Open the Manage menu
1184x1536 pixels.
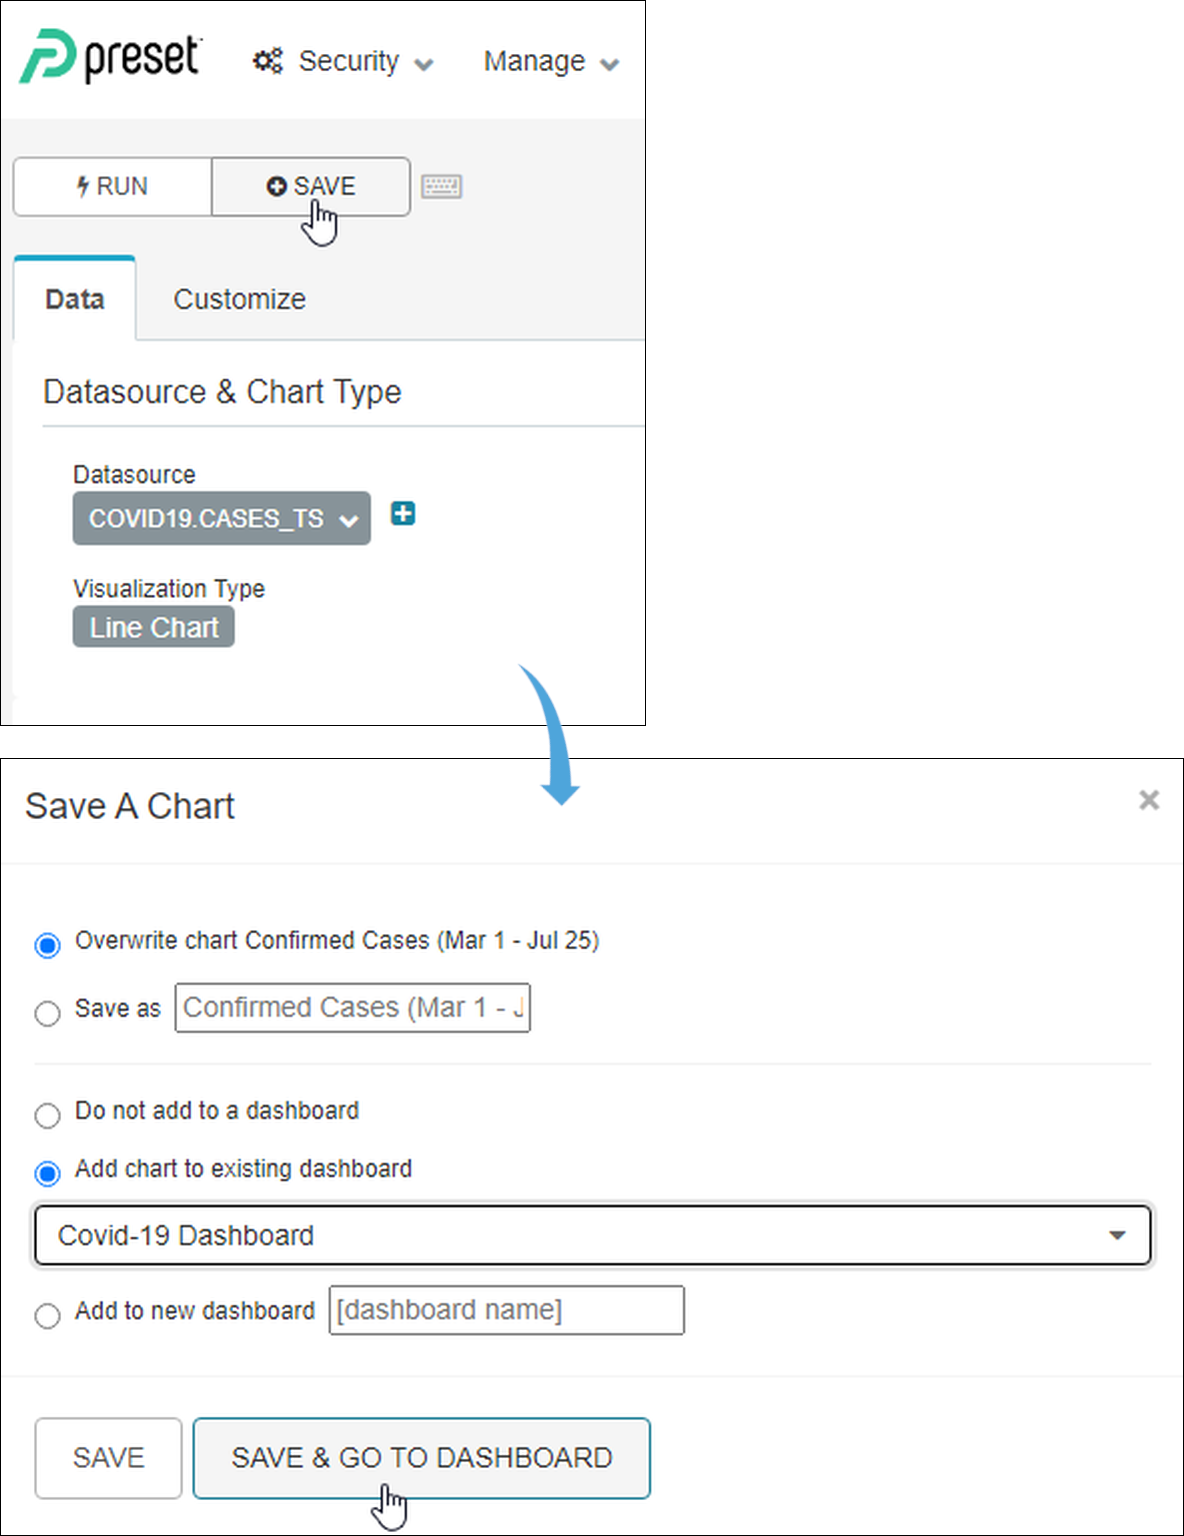(551, 61)
